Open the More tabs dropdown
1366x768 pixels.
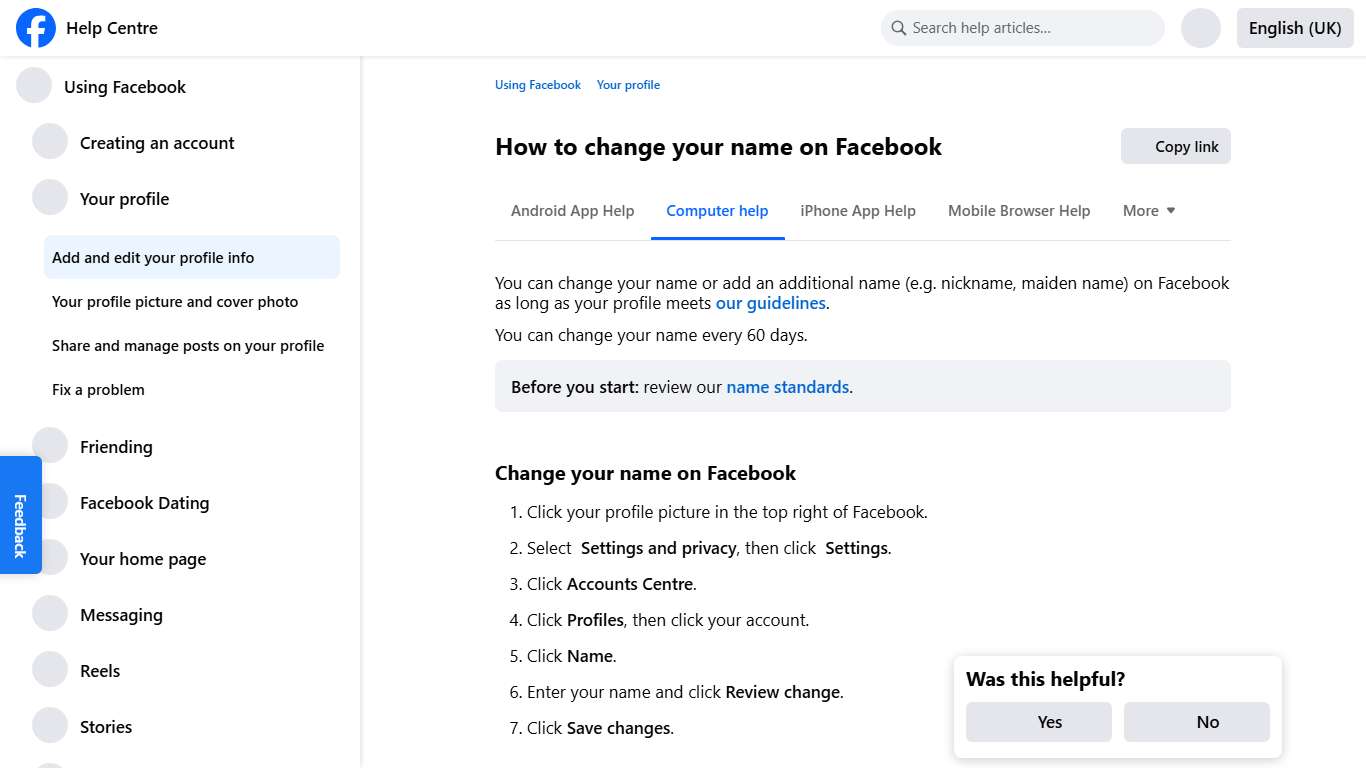click(x=1148, y=210)
